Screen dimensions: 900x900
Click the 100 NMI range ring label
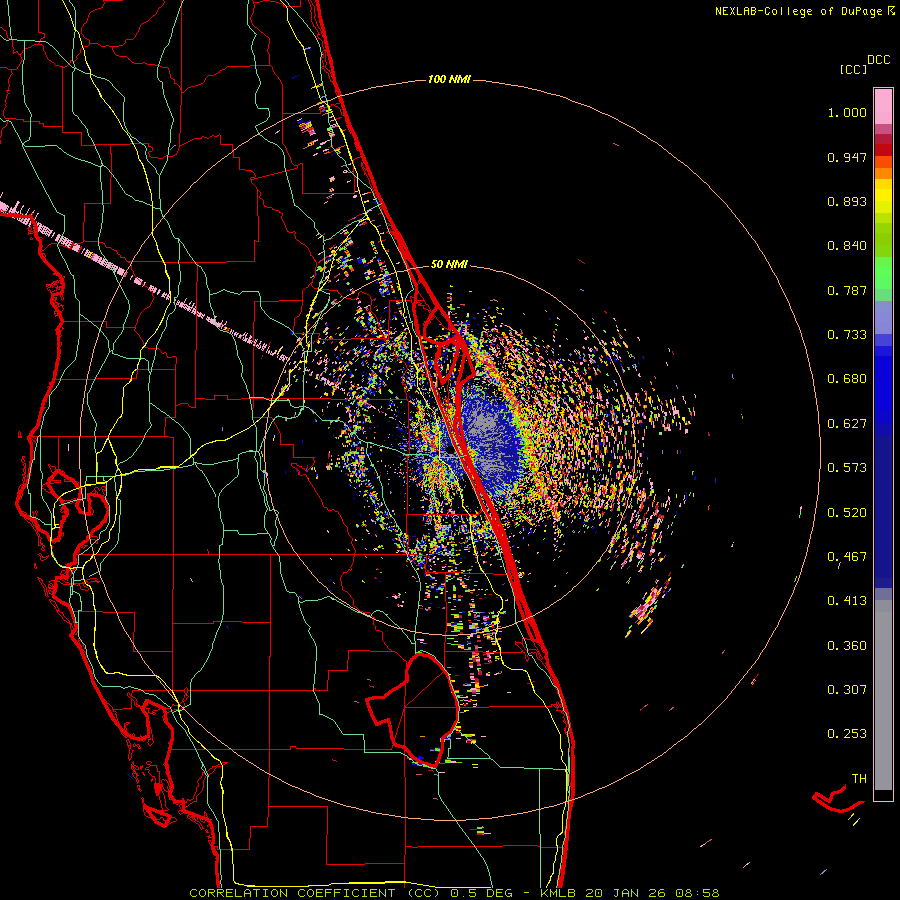click(x=449, y=79)
